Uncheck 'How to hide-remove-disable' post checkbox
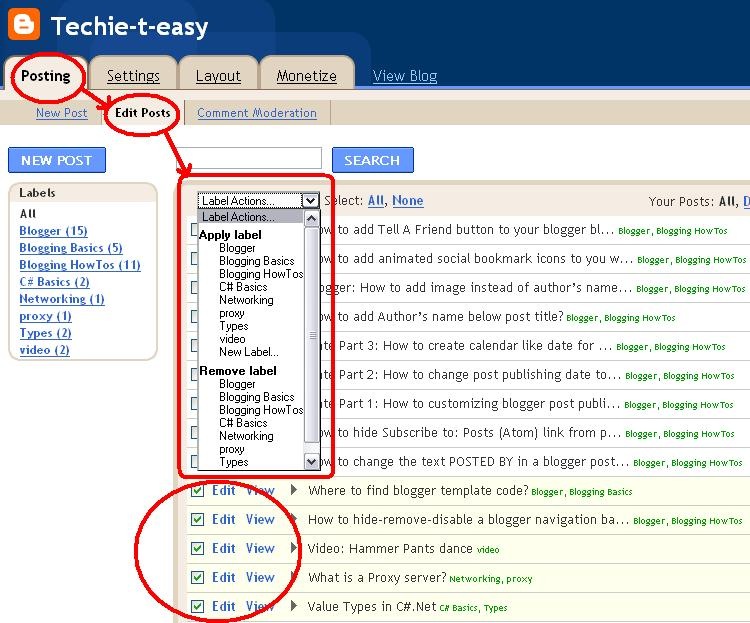The height and width of the screenshot is (623, 750). pyautogui.click(x=198, y=520)
